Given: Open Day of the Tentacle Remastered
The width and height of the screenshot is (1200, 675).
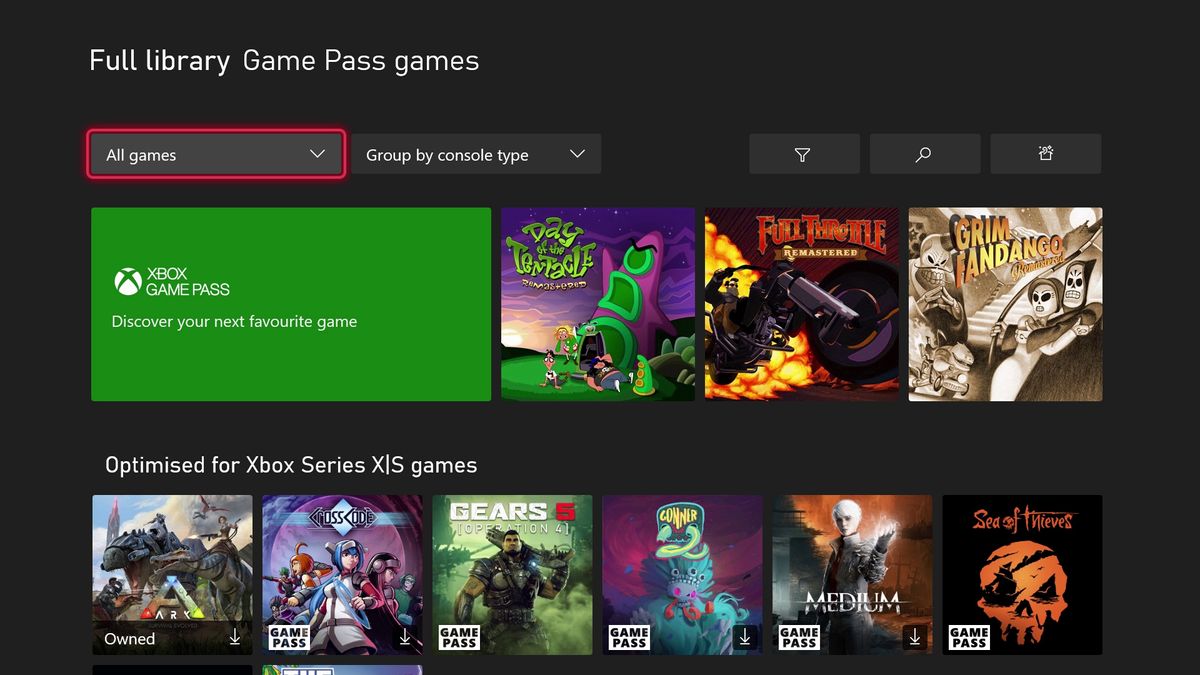Looking at the screenshot, I should pos(597,304).
